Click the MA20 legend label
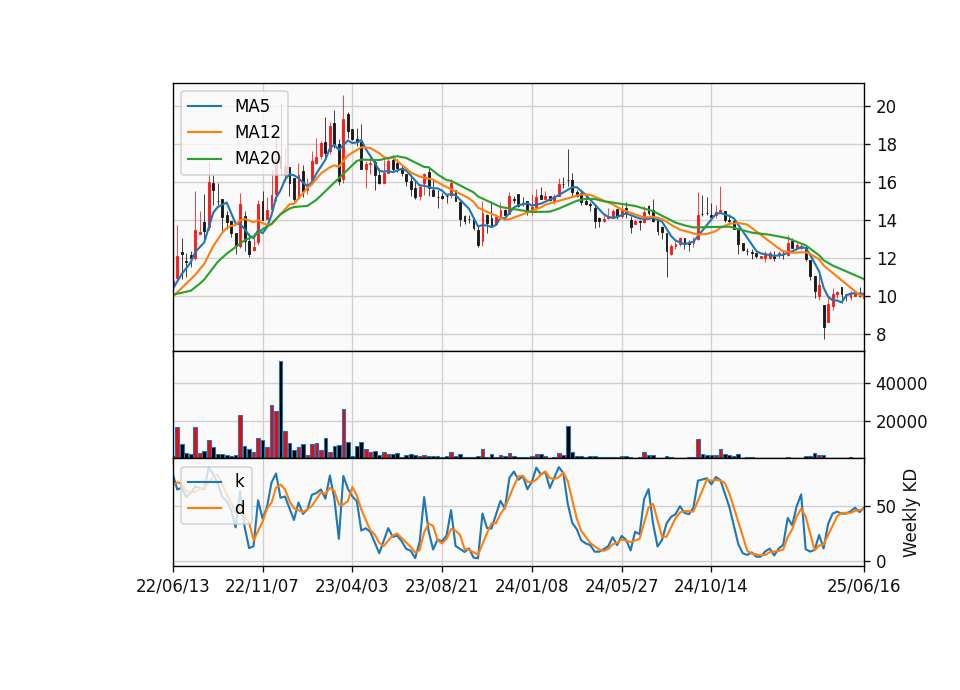 coord(257,158)
